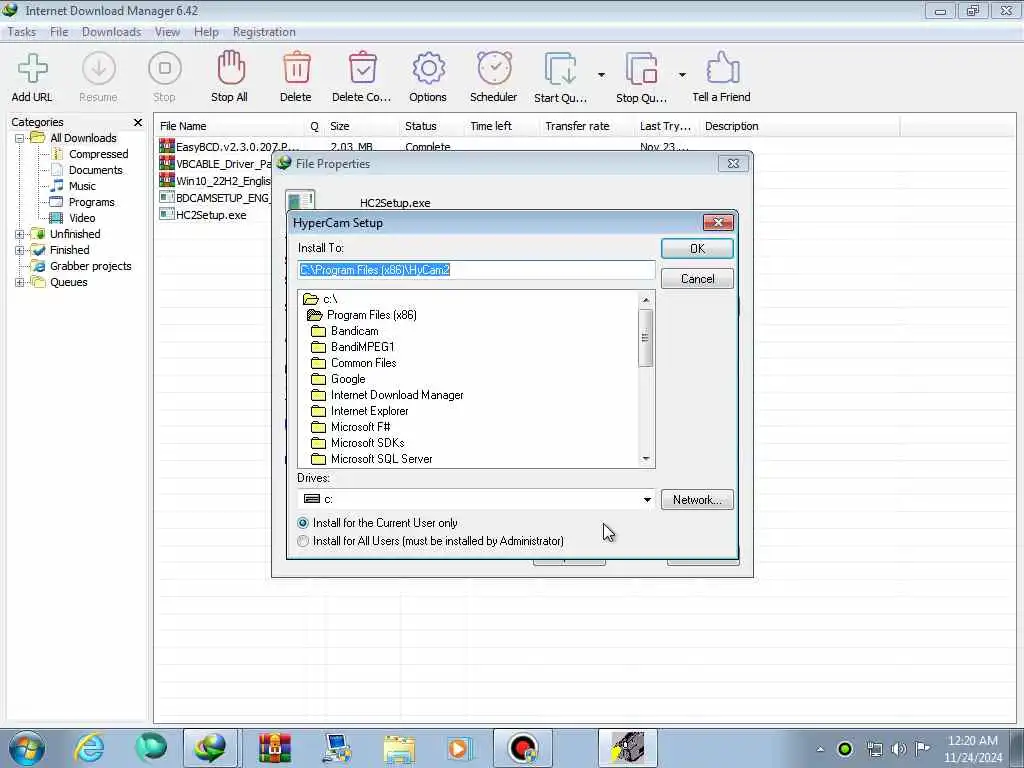Viewport: 1024px width, 768px height.
Task: Expand the Unfinished category node
Action: [x=20, y=234]
